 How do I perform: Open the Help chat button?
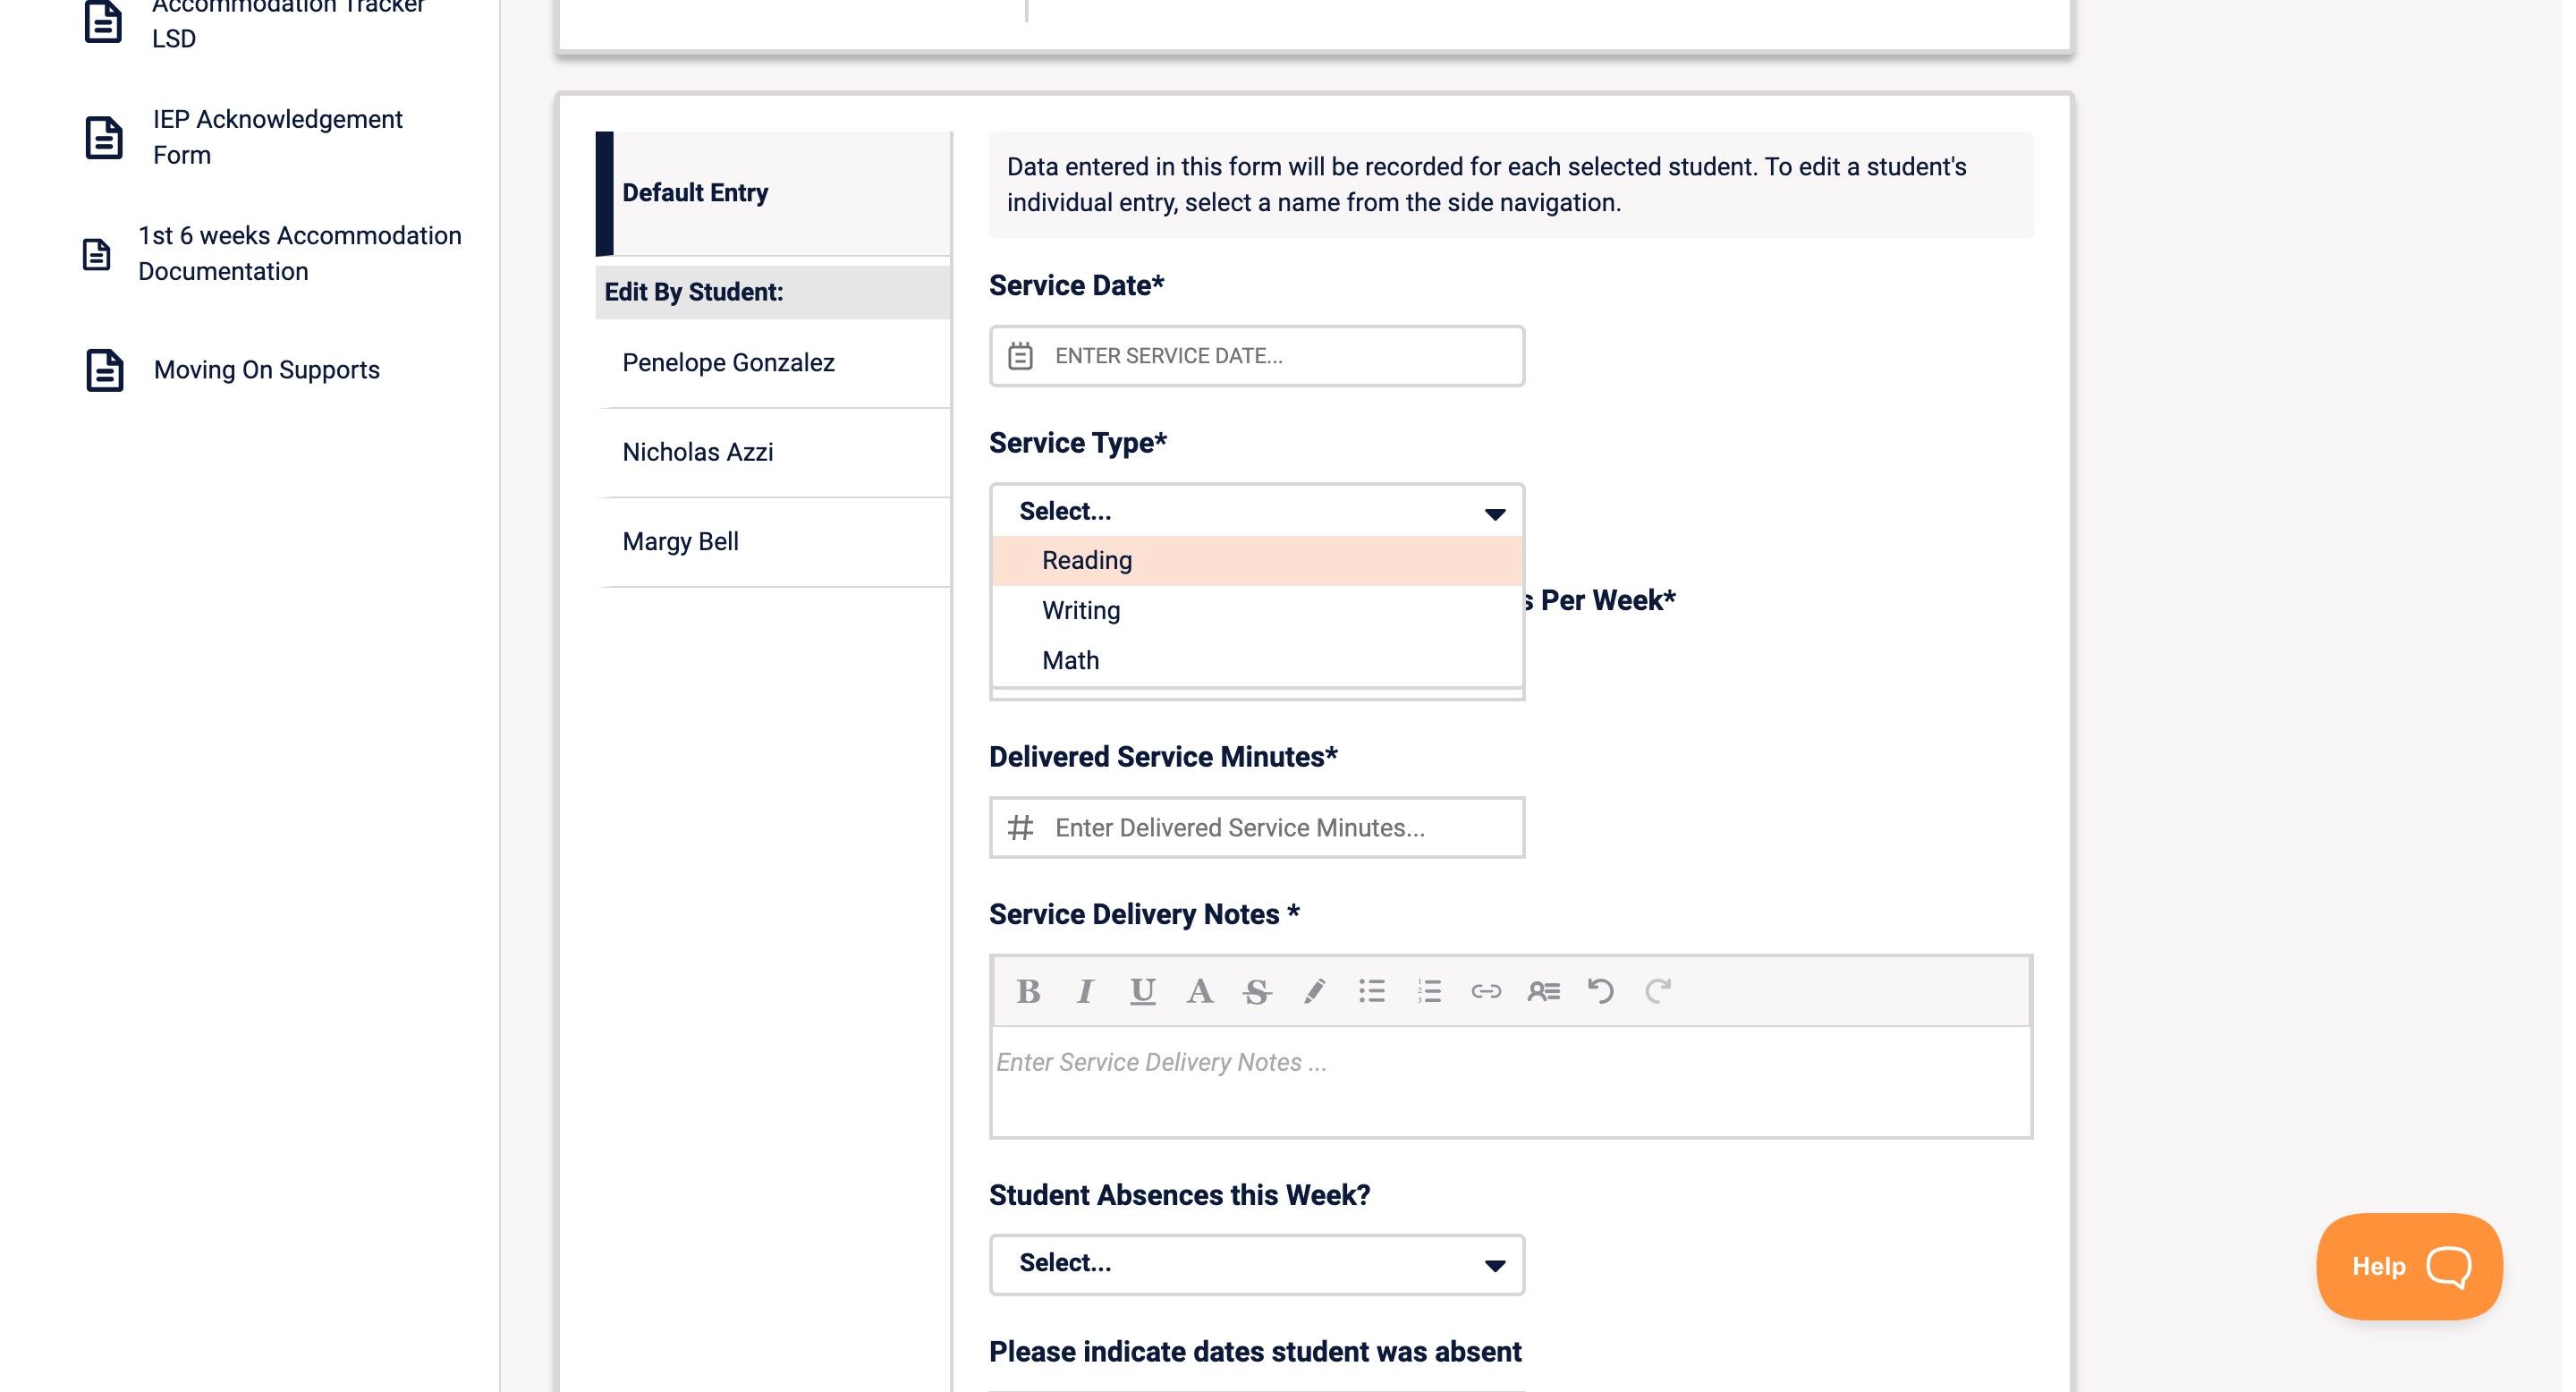coord(2408,1266)
